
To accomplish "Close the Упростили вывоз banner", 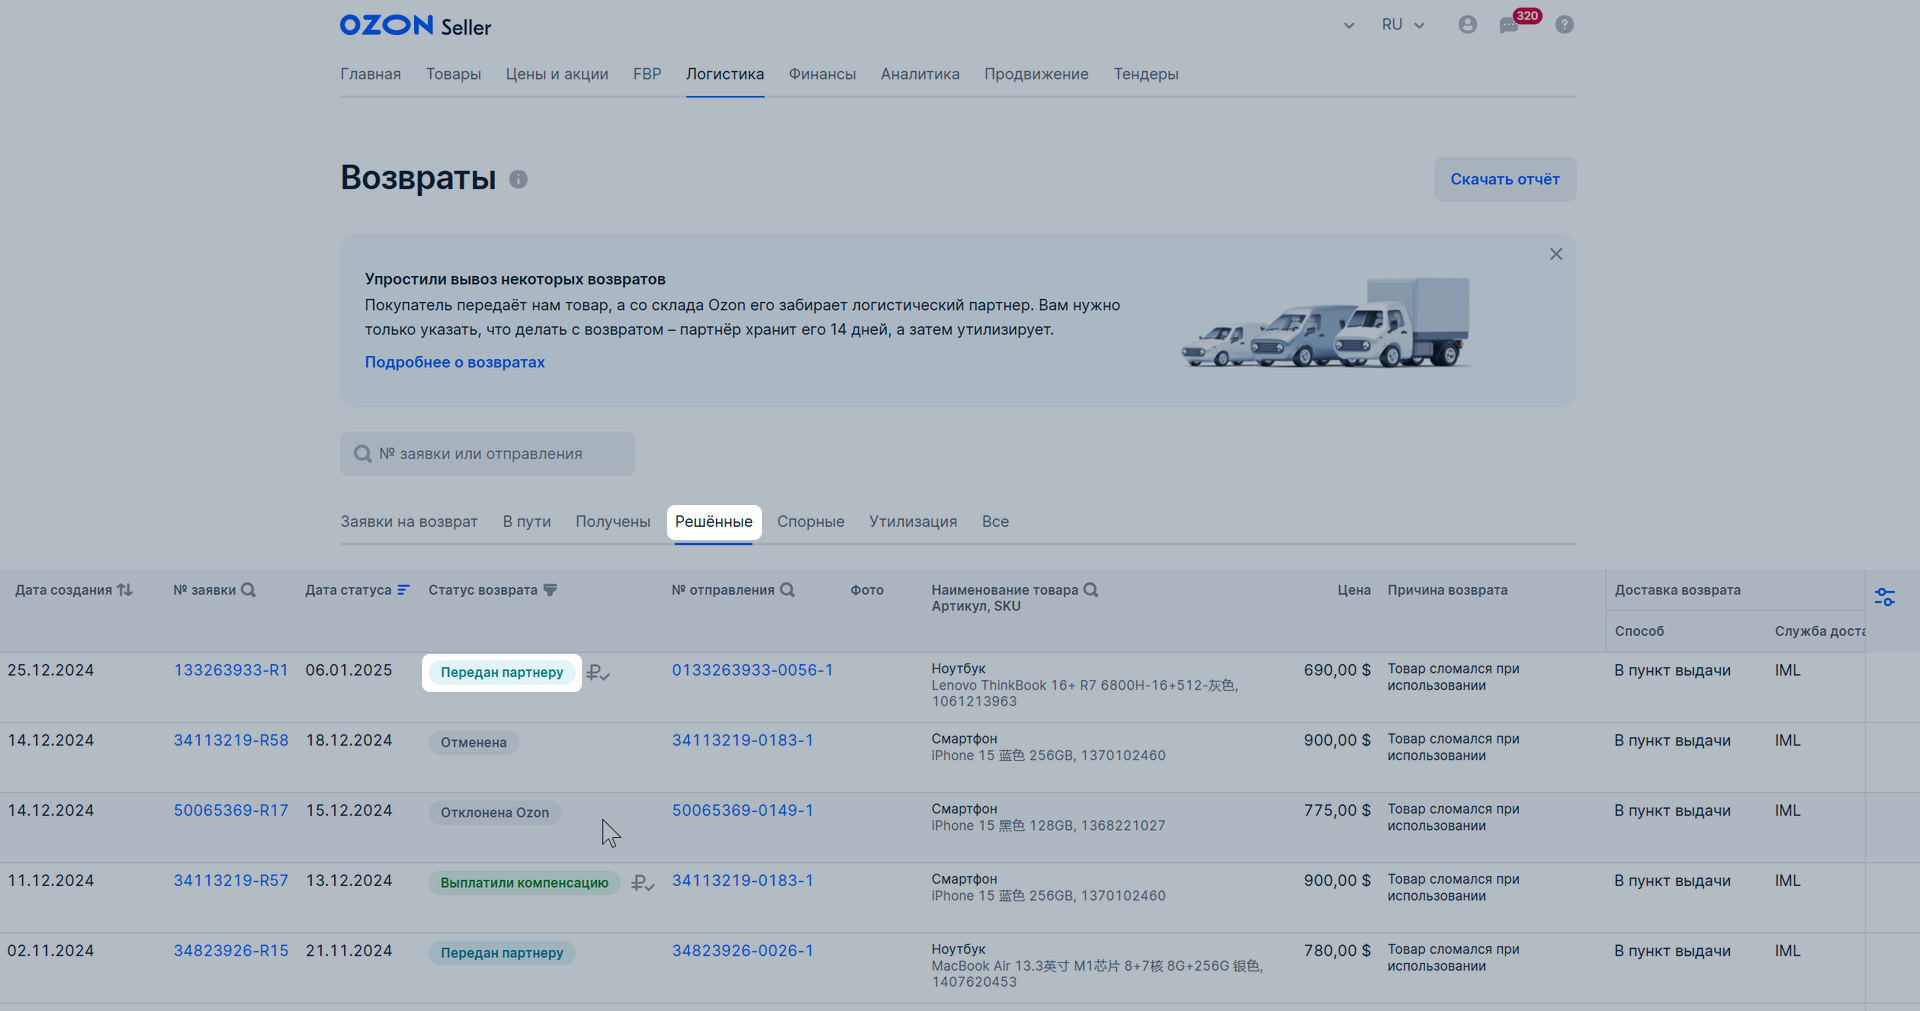I will 1556,254.
